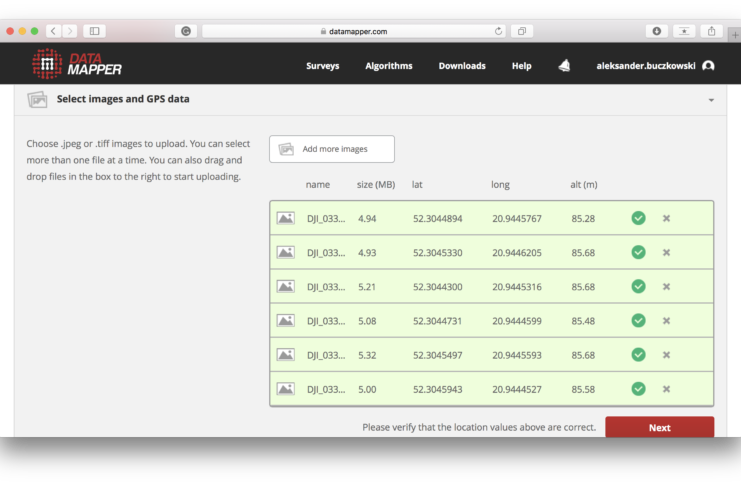The width and height of the screenshot is (741, 486).
Task: Click the Safari reload page icon
Action: pyautogui.click(x=499, y=31)
